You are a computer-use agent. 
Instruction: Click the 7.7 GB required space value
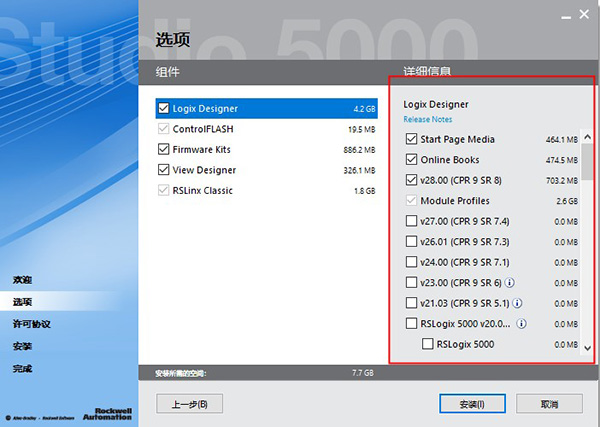[x=363, y=373]
